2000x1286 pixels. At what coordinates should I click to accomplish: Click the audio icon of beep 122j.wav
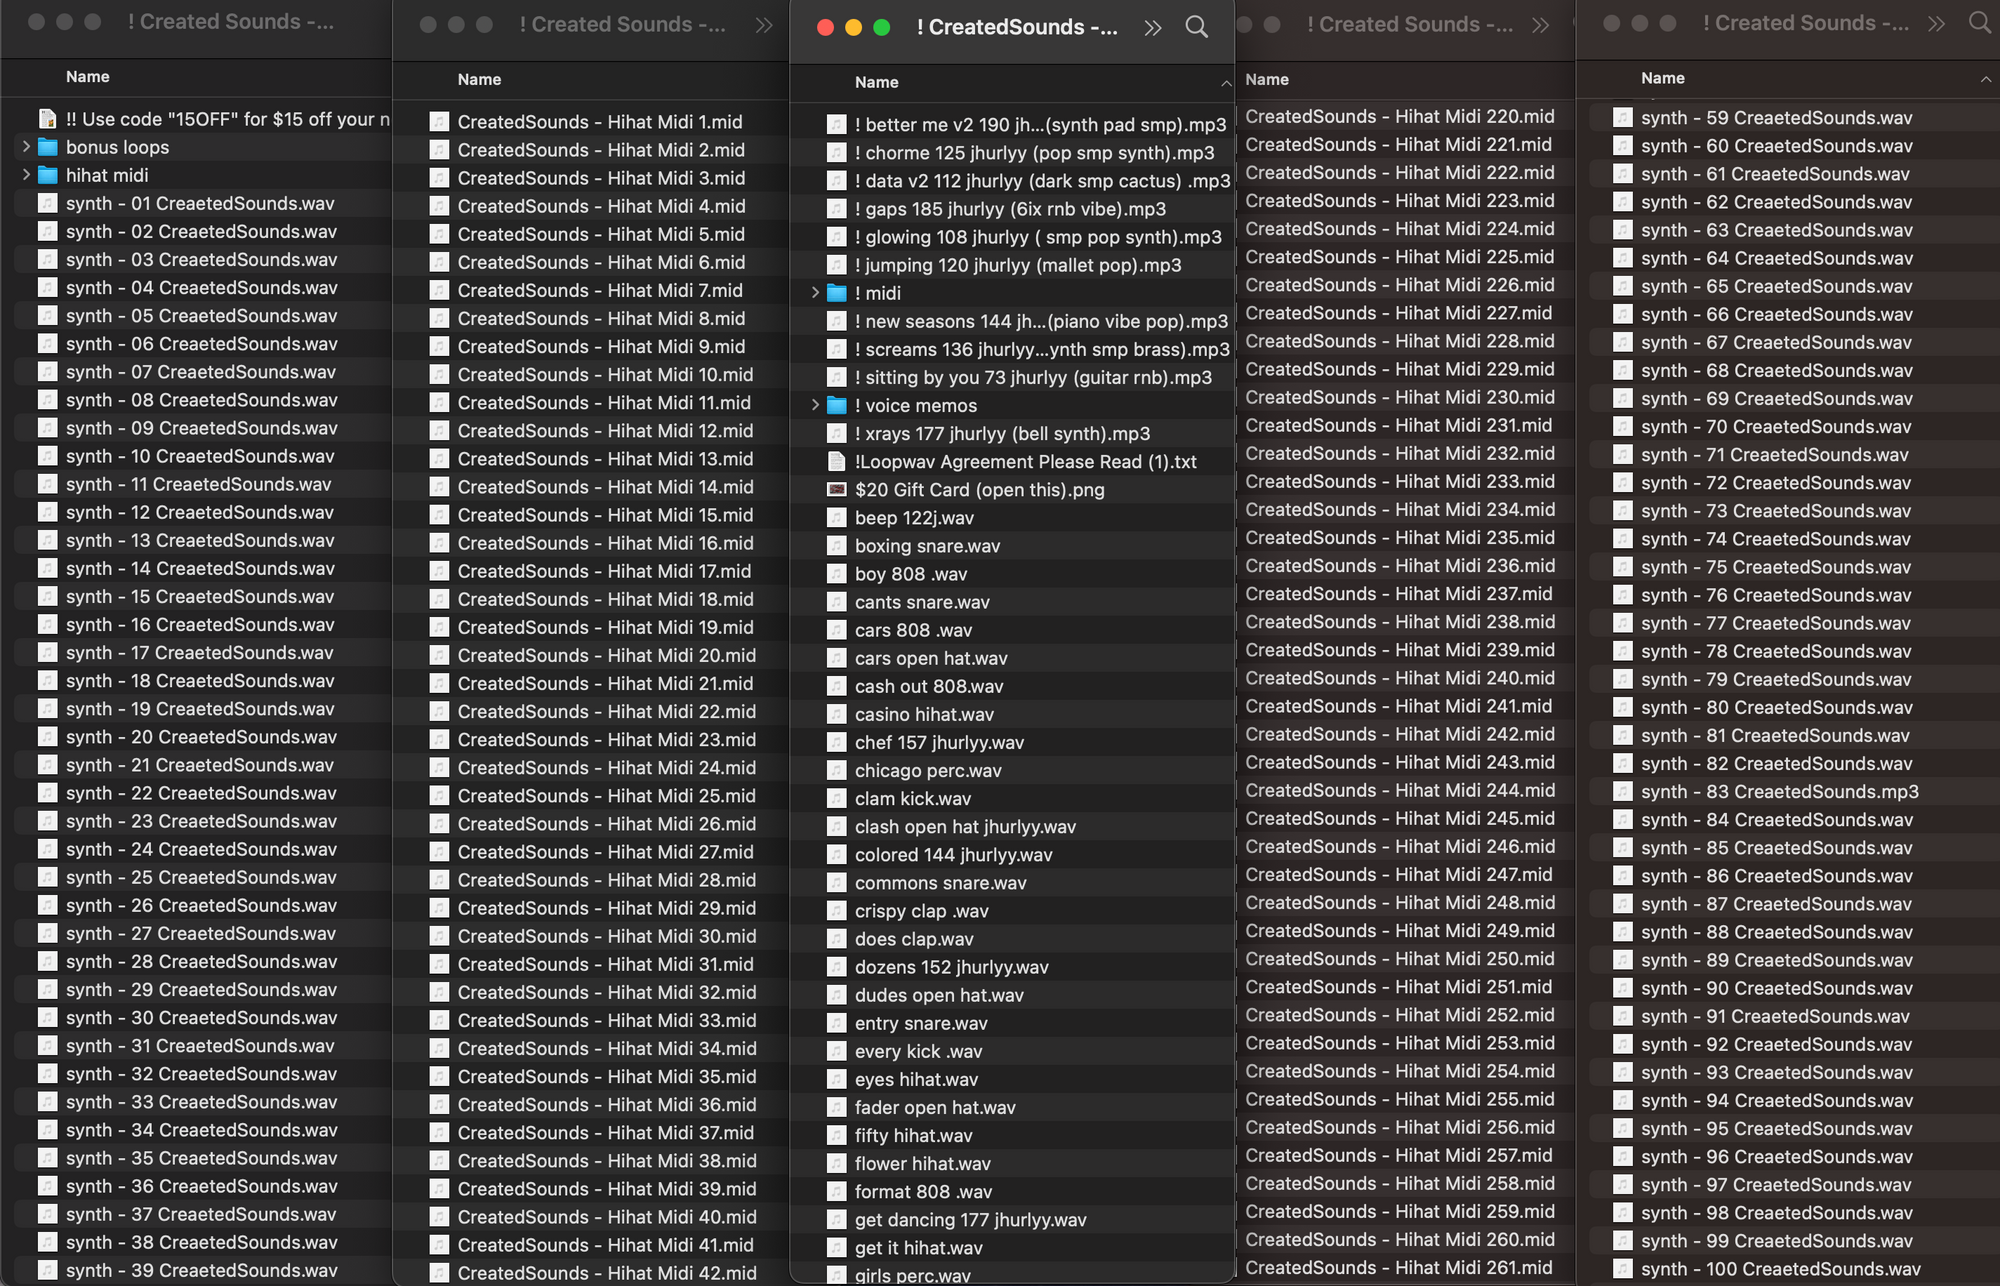point(836,518)
